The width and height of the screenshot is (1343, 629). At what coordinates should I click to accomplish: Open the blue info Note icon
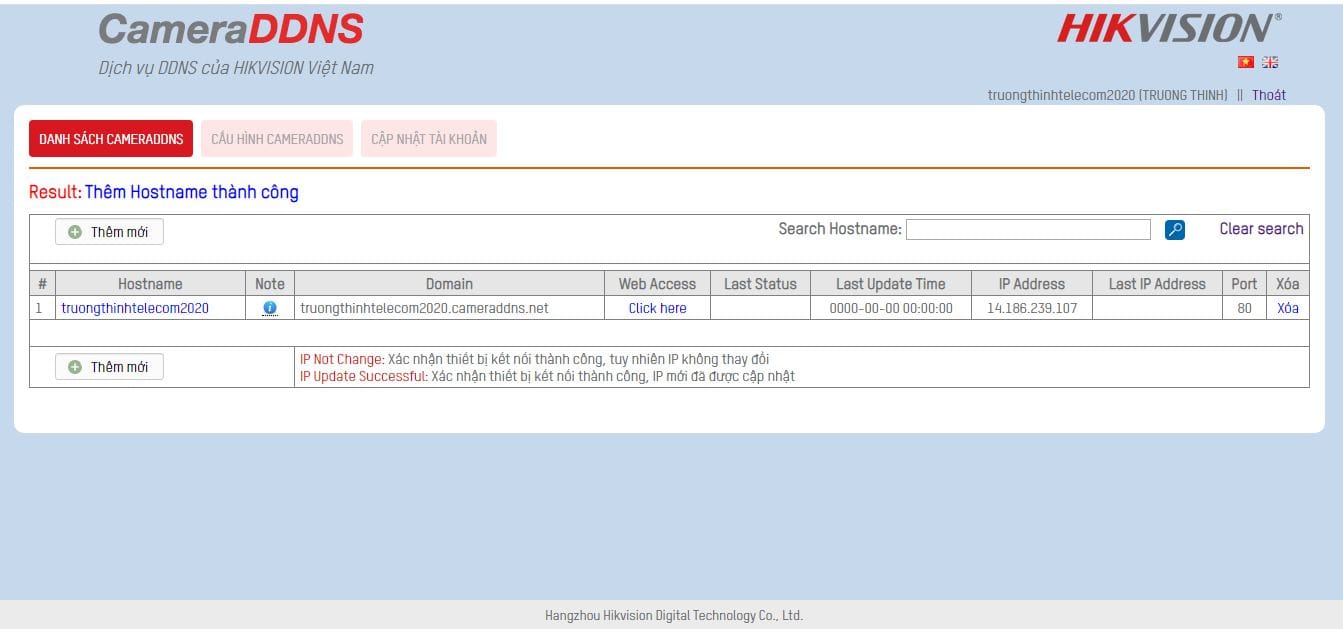[x=270, y=308]
